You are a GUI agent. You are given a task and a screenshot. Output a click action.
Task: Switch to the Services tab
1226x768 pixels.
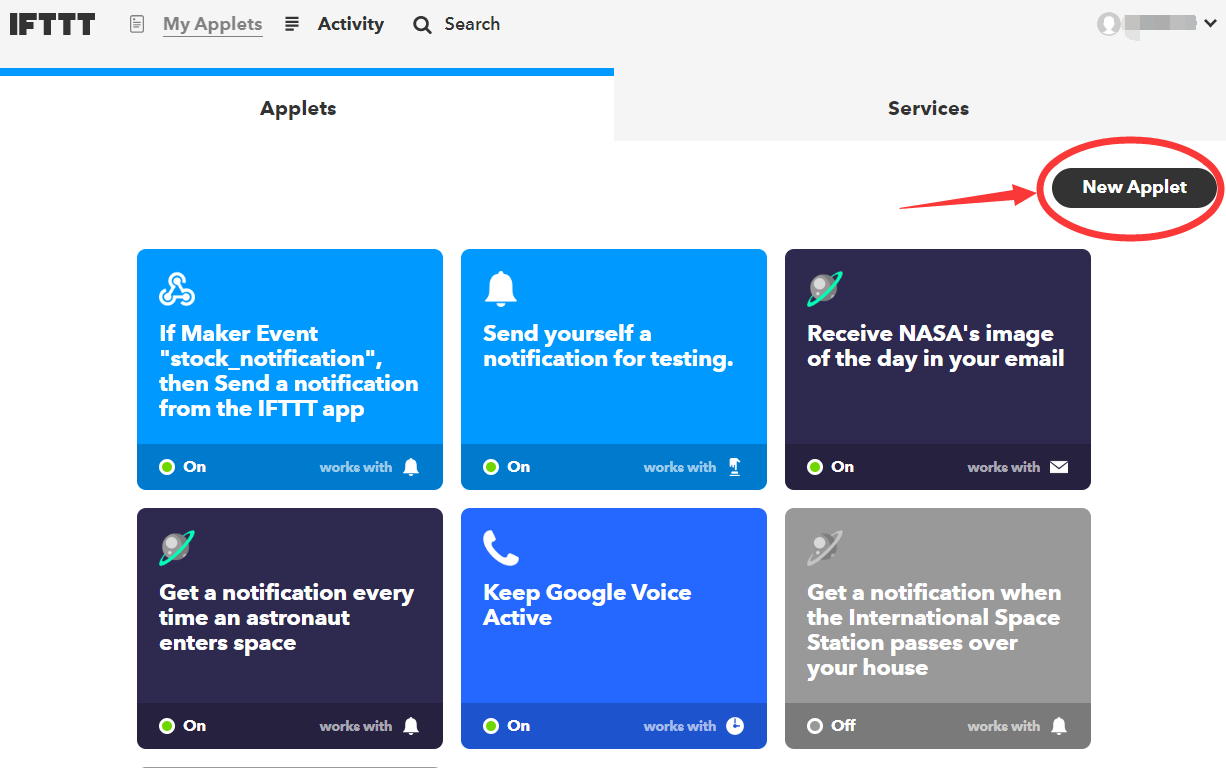click(x=927, y=108)
